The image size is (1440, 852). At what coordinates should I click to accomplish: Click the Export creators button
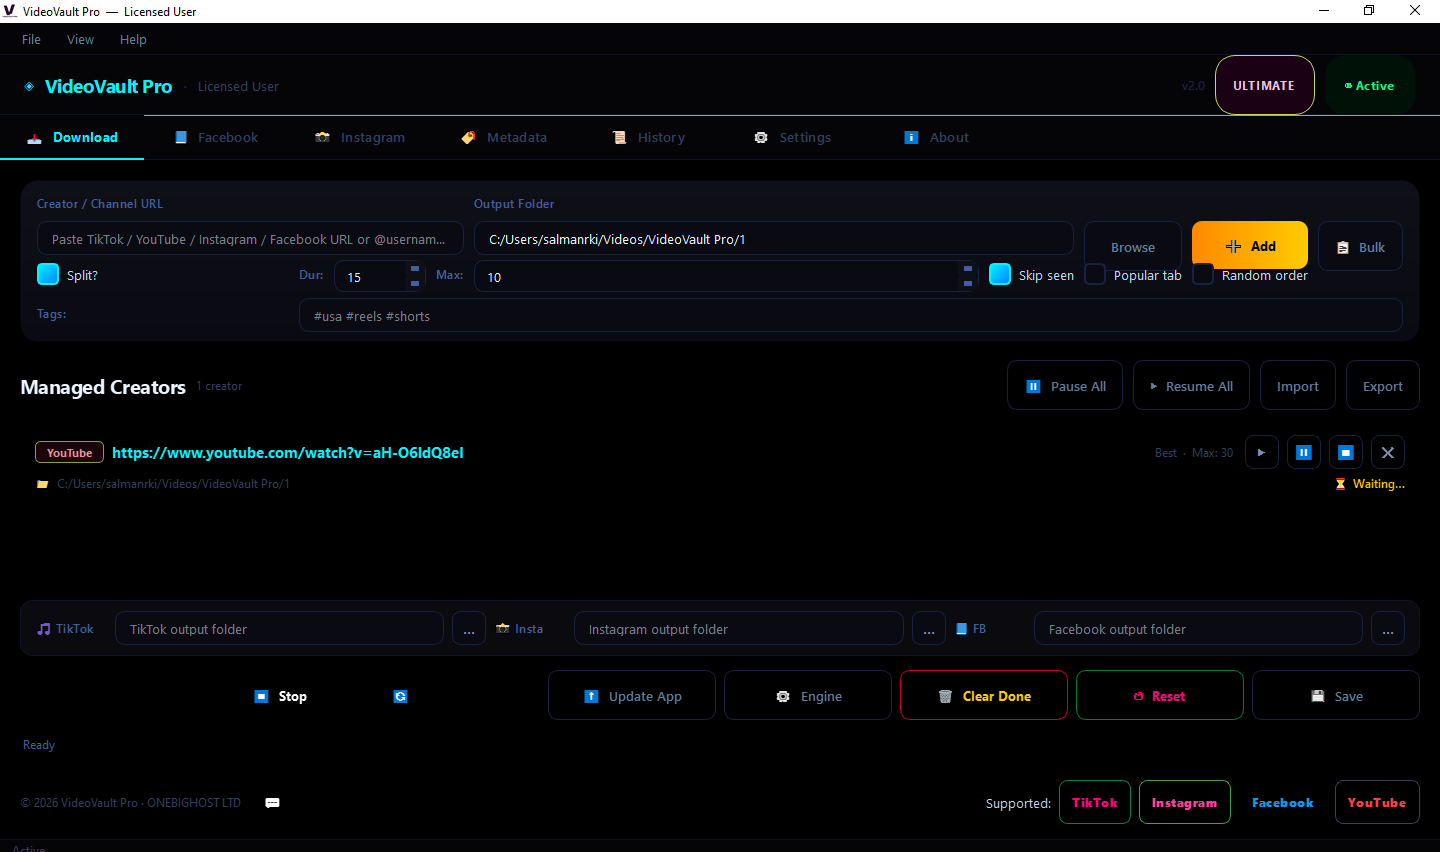coord(1383,386)
